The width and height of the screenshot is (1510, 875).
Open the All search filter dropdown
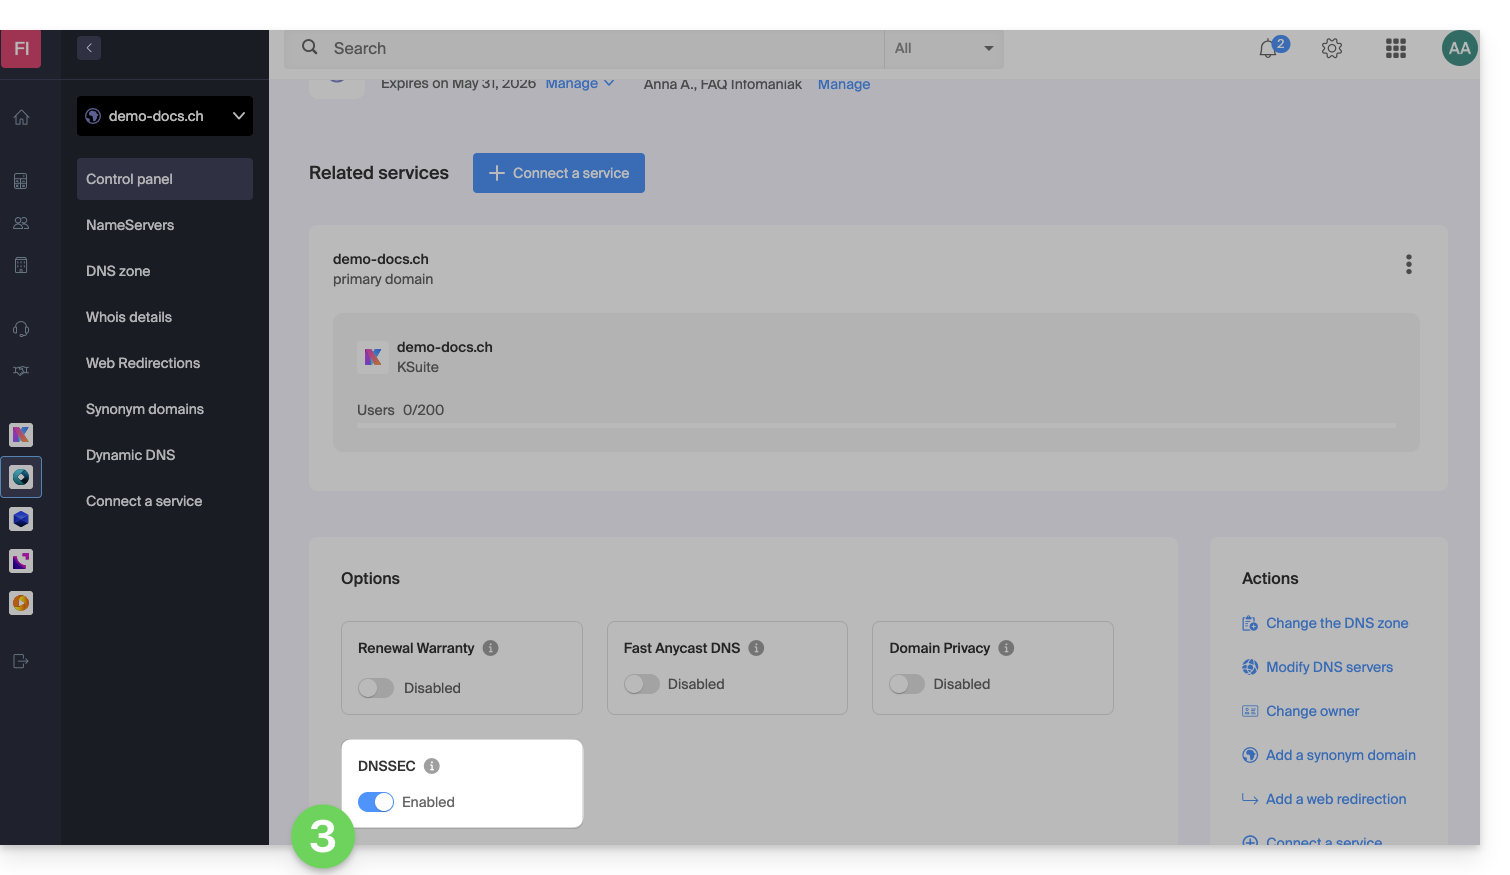tap(943, 48)
